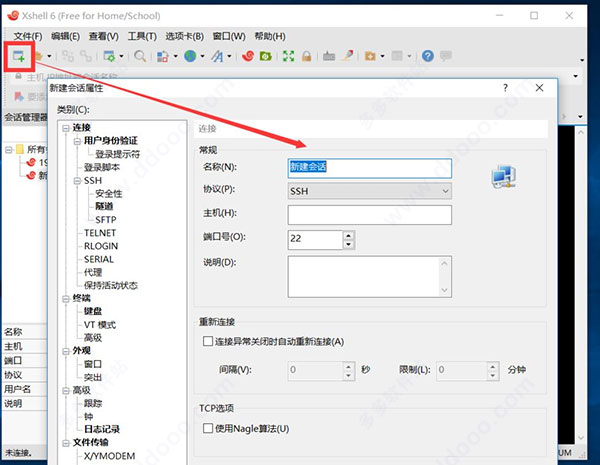The image size is (600, 465).
Task: Open the 文件(F) menu
Action: [x=28, y=36]
